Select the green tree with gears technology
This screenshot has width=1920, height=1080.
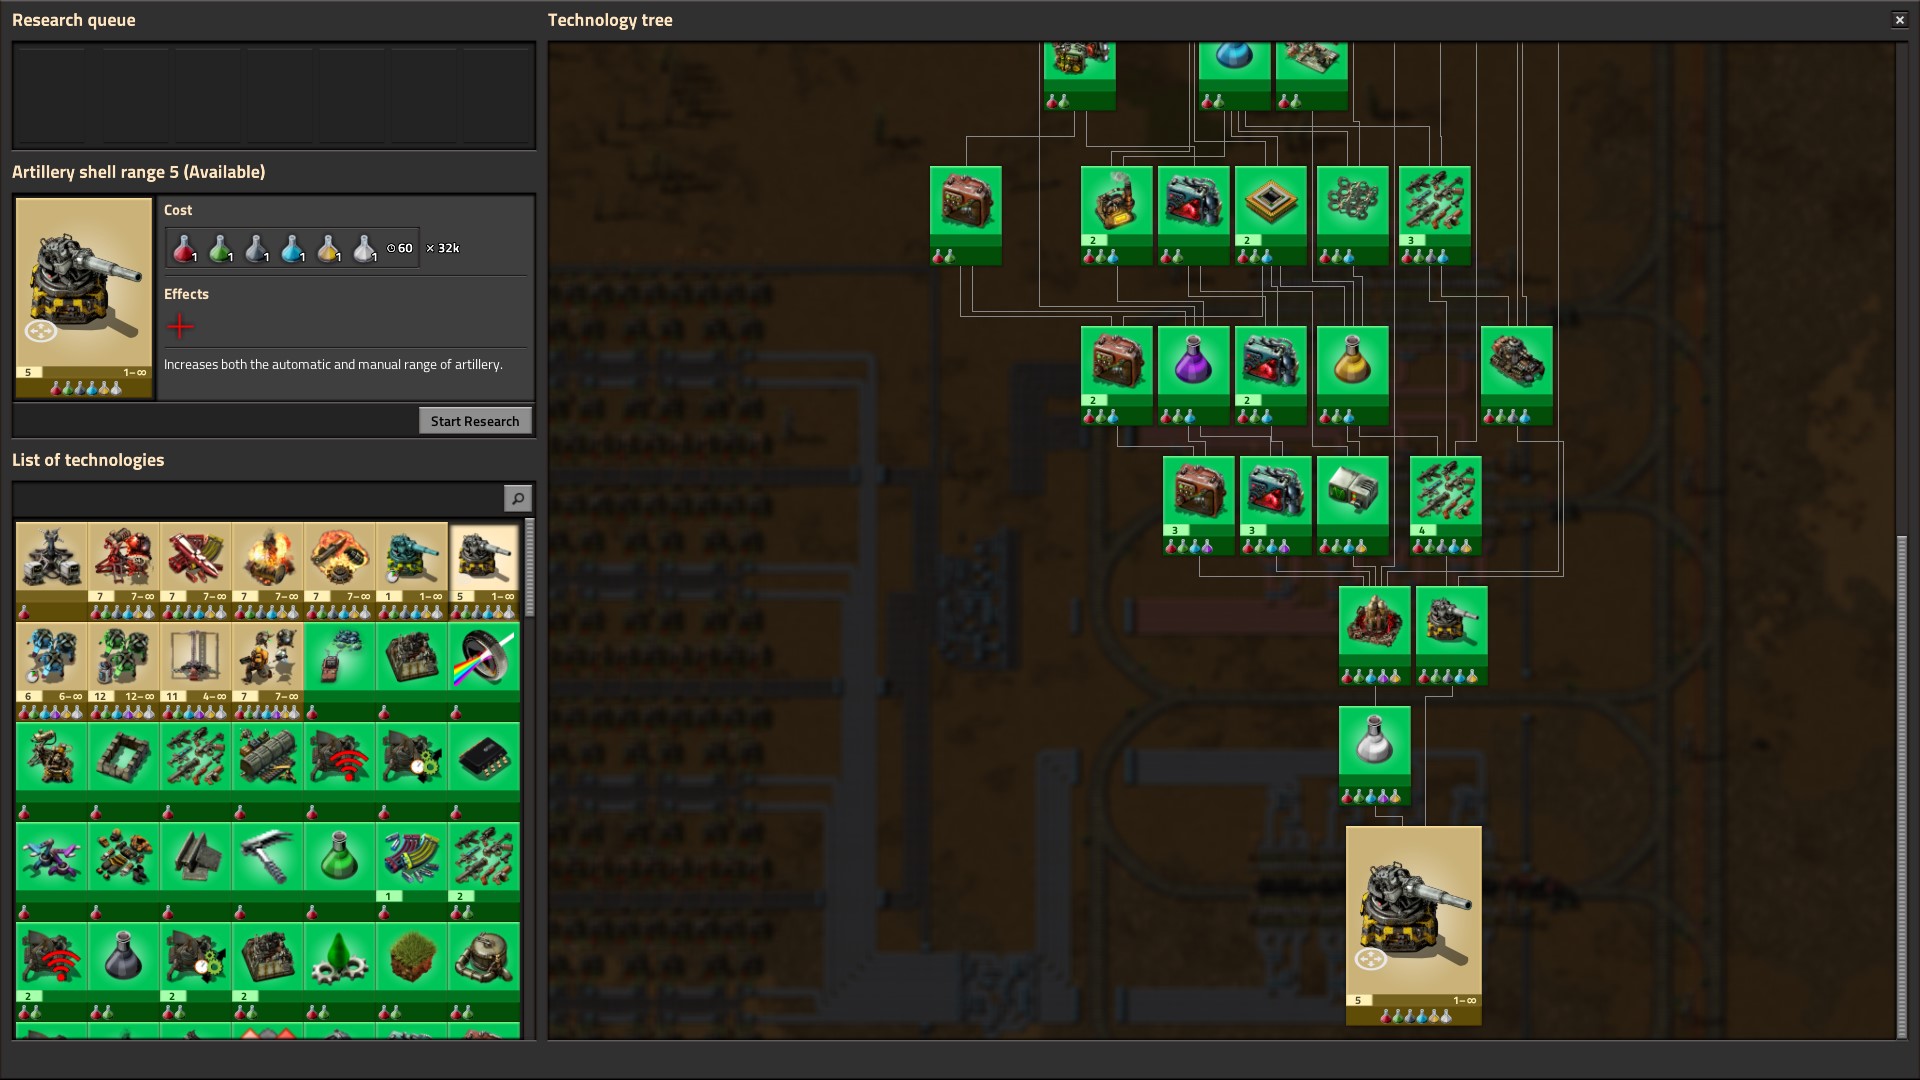pos(340,970)
